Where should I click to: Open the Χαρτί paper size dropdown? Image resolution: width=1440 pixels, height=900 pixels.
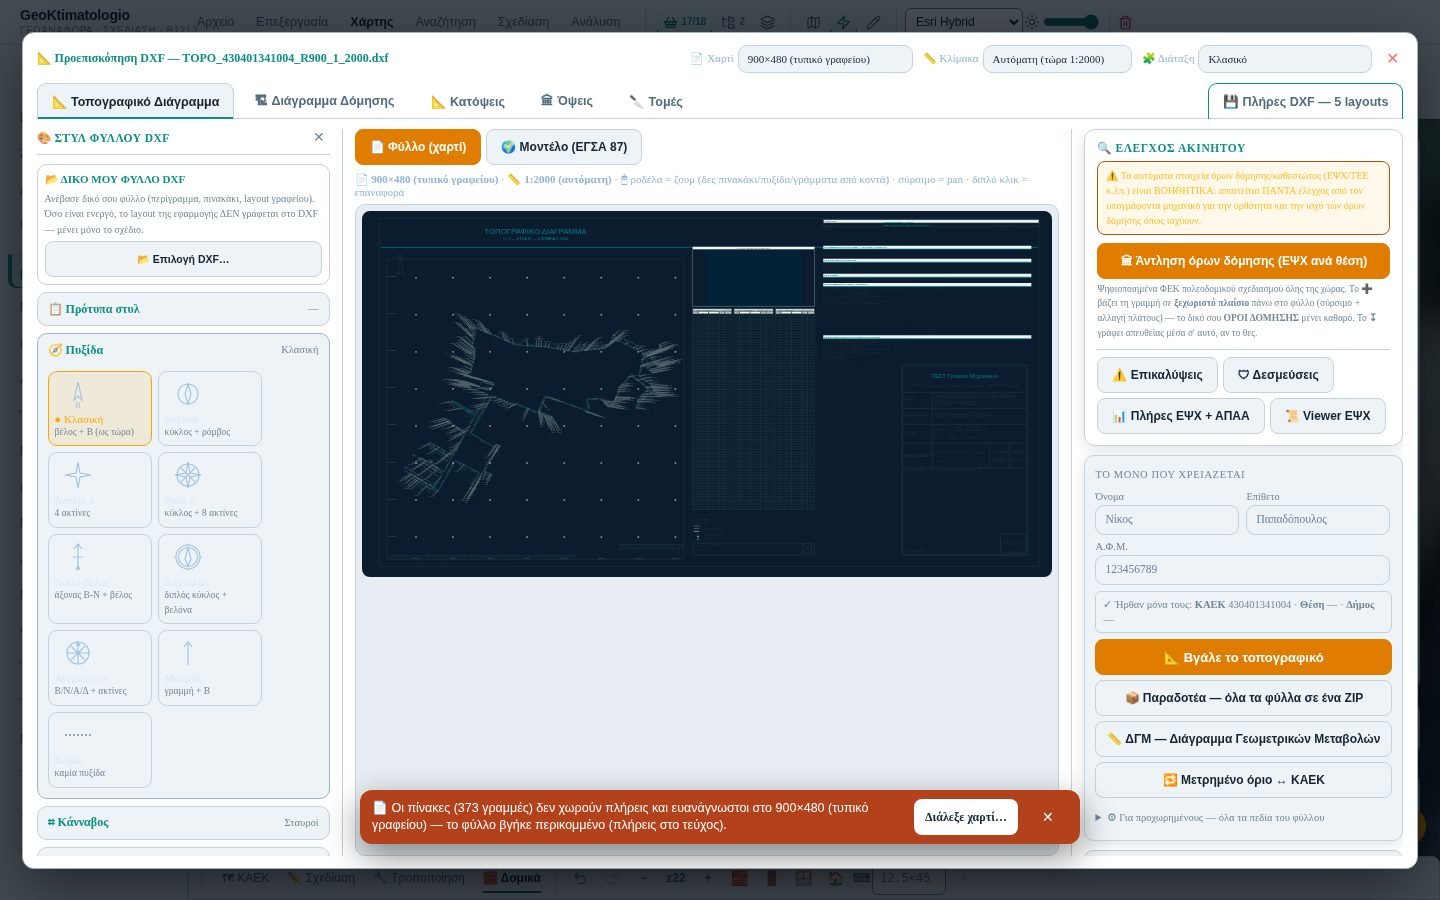coord(825,59)
